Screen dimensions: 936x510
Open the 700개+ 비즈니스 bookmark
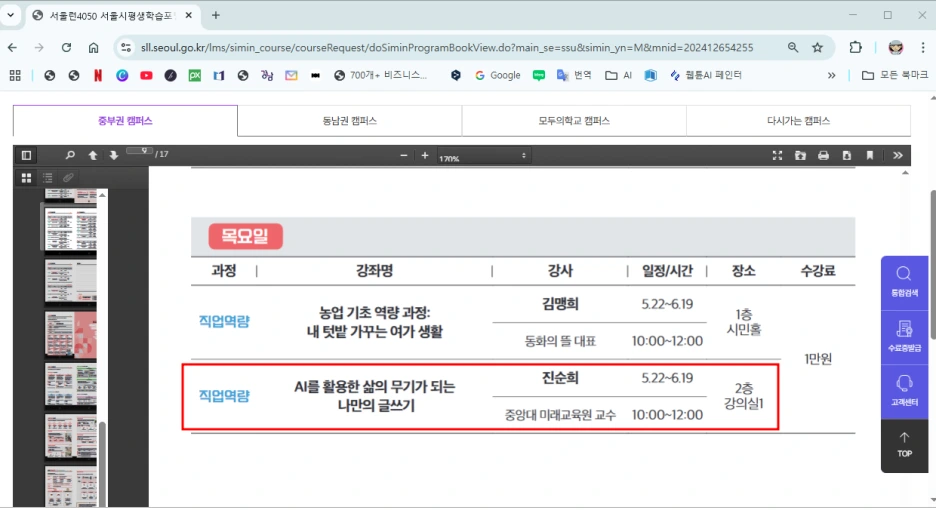[381, 75]
